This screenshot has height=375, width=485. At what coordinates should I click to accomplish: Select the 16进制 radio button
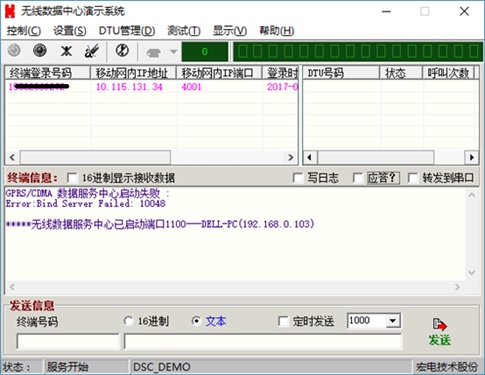click(128, 321)
